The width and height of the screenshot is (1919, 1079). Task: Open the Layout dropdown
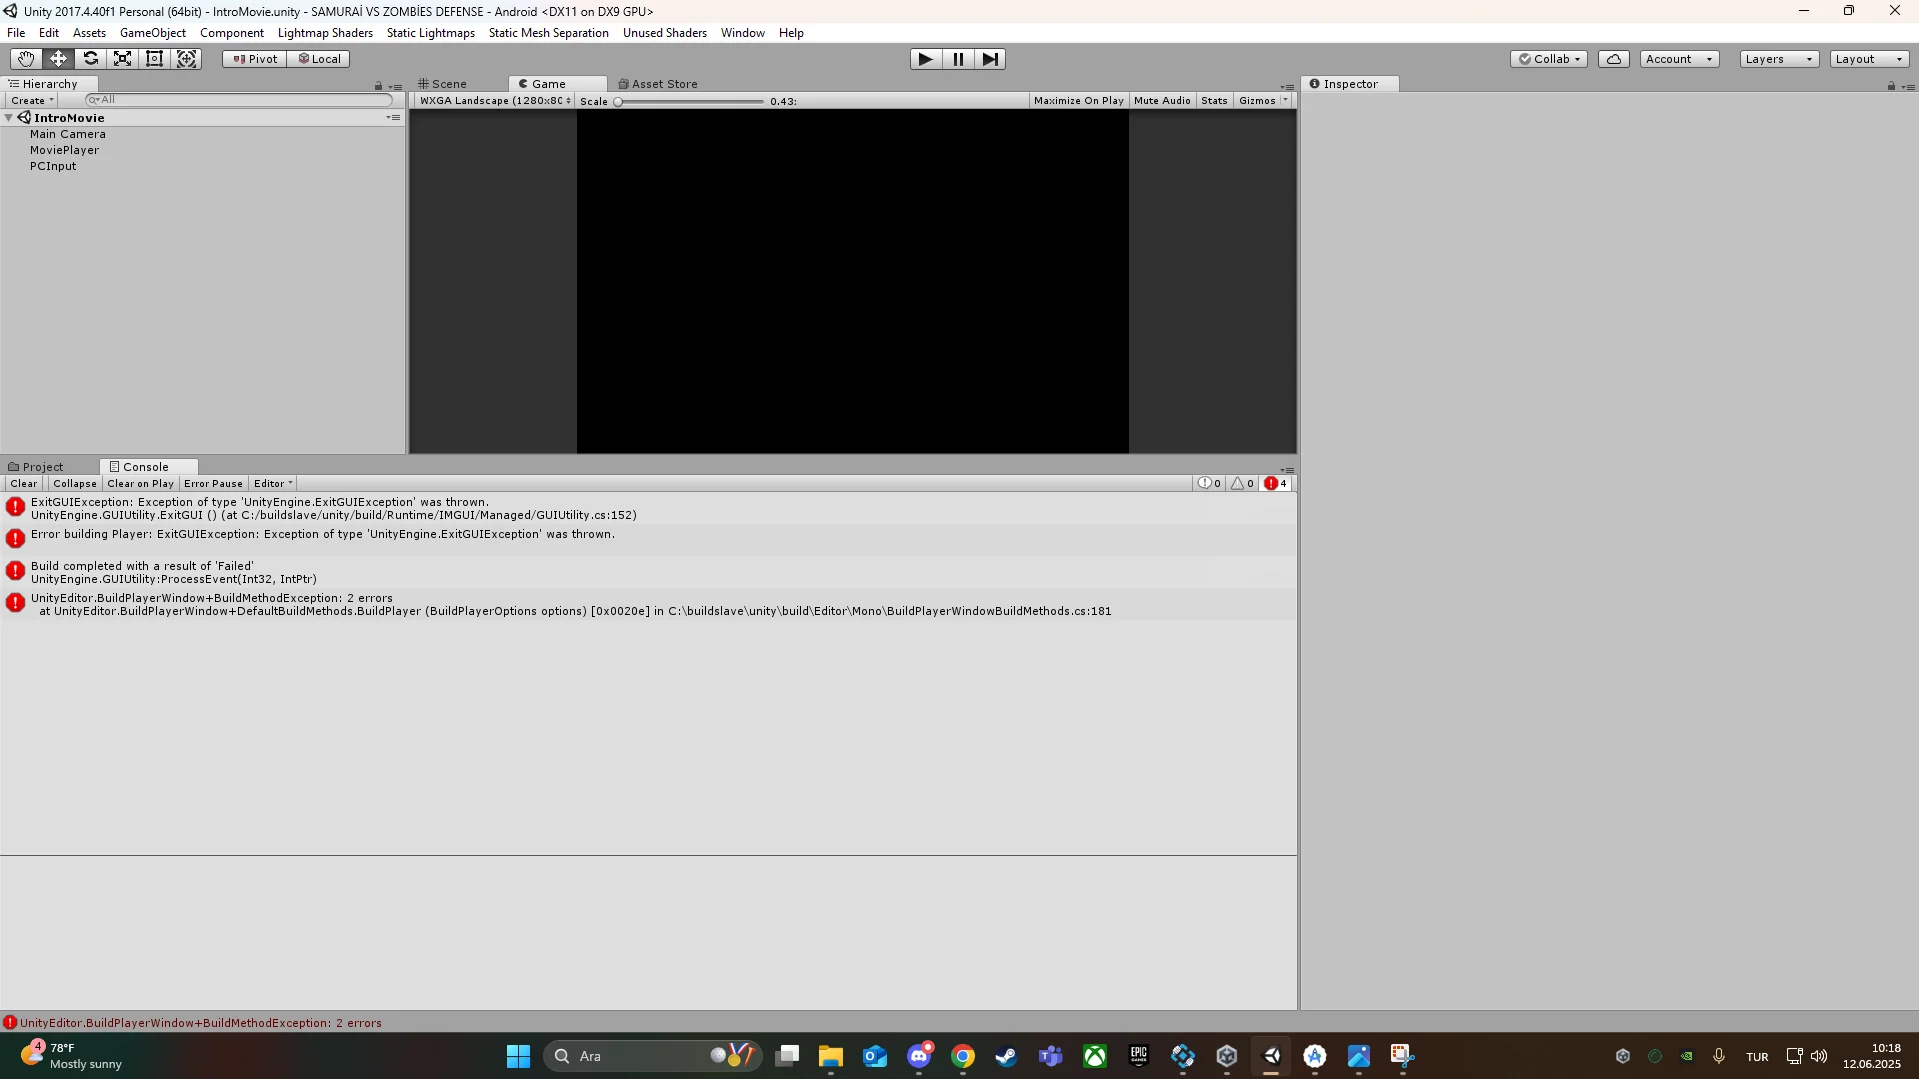(x=1869, y=59)
